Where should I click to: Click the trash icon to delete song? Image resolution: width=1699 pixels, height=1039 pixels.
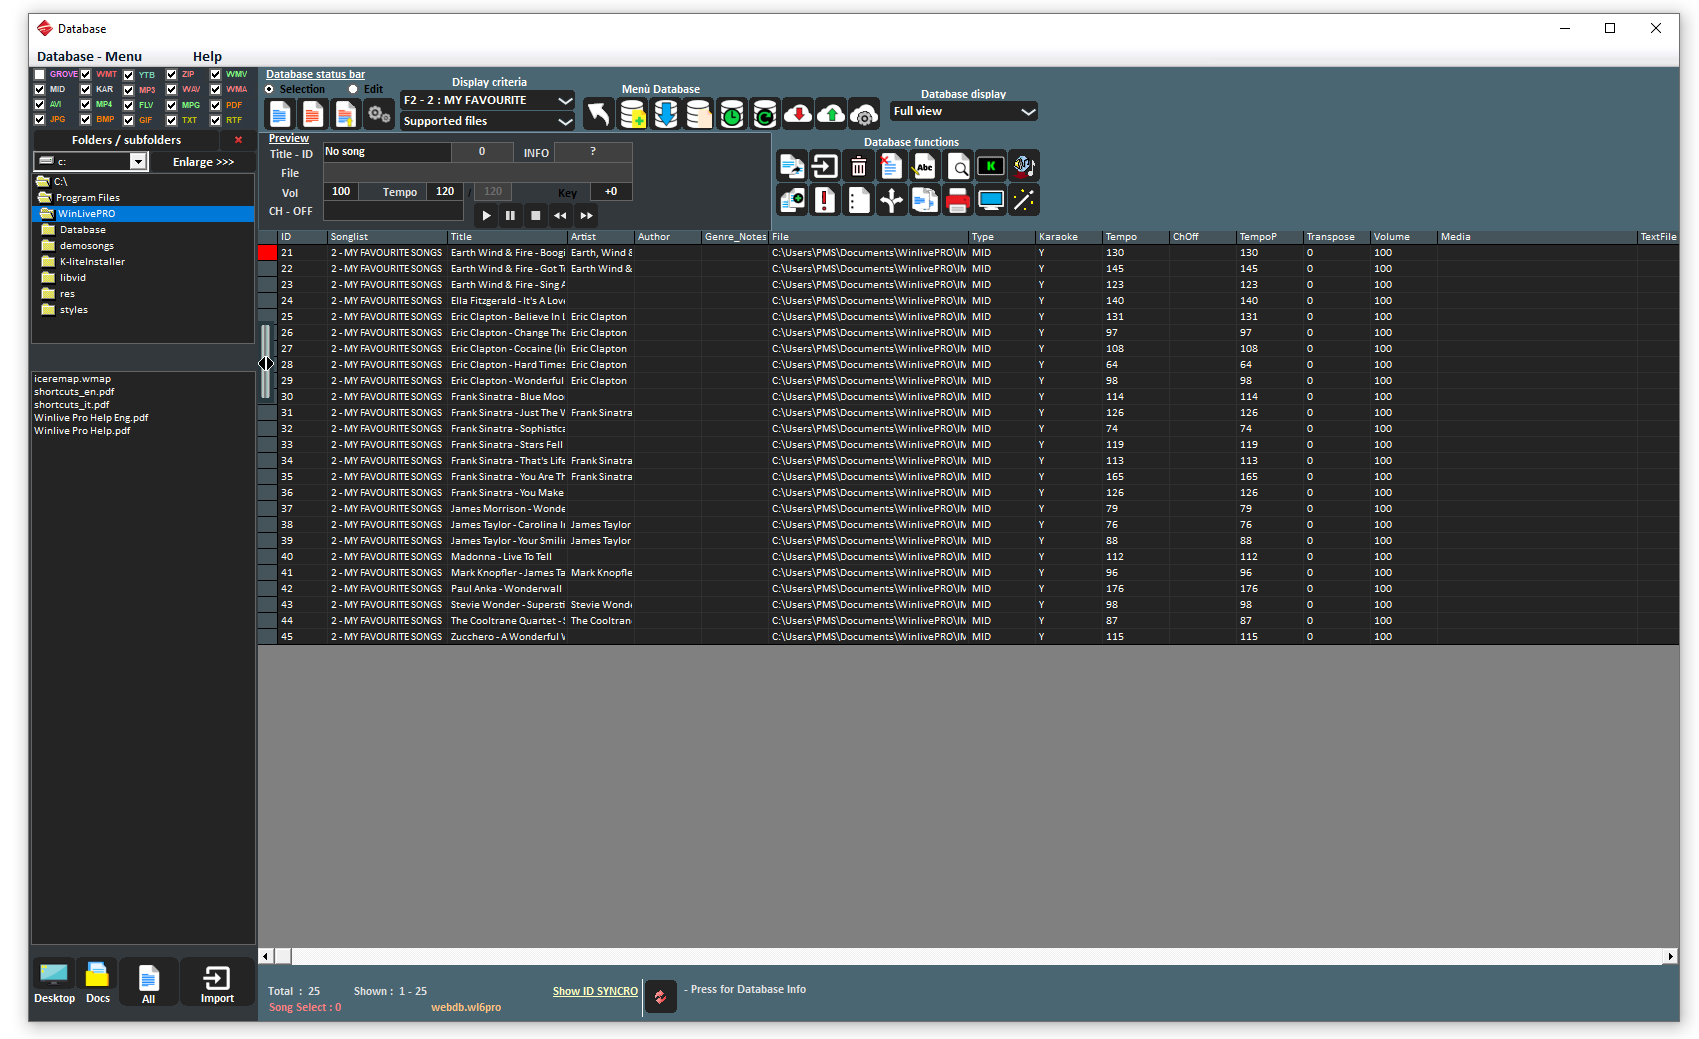858,166
